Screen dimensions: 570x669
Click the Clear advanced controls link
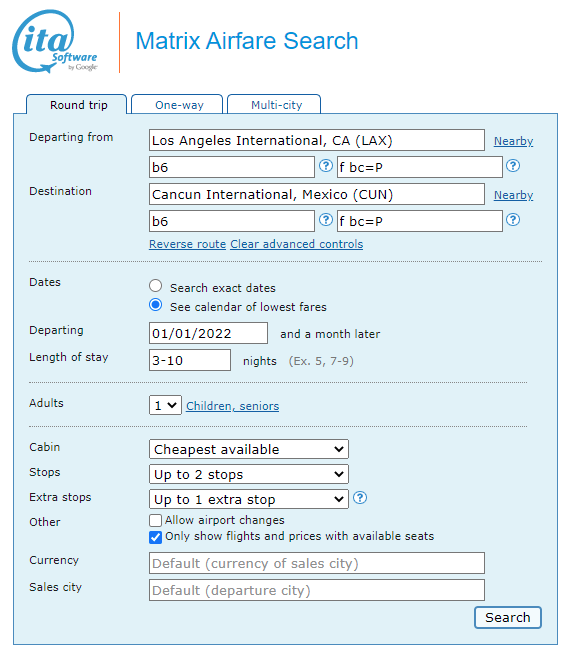click(297, 244)
